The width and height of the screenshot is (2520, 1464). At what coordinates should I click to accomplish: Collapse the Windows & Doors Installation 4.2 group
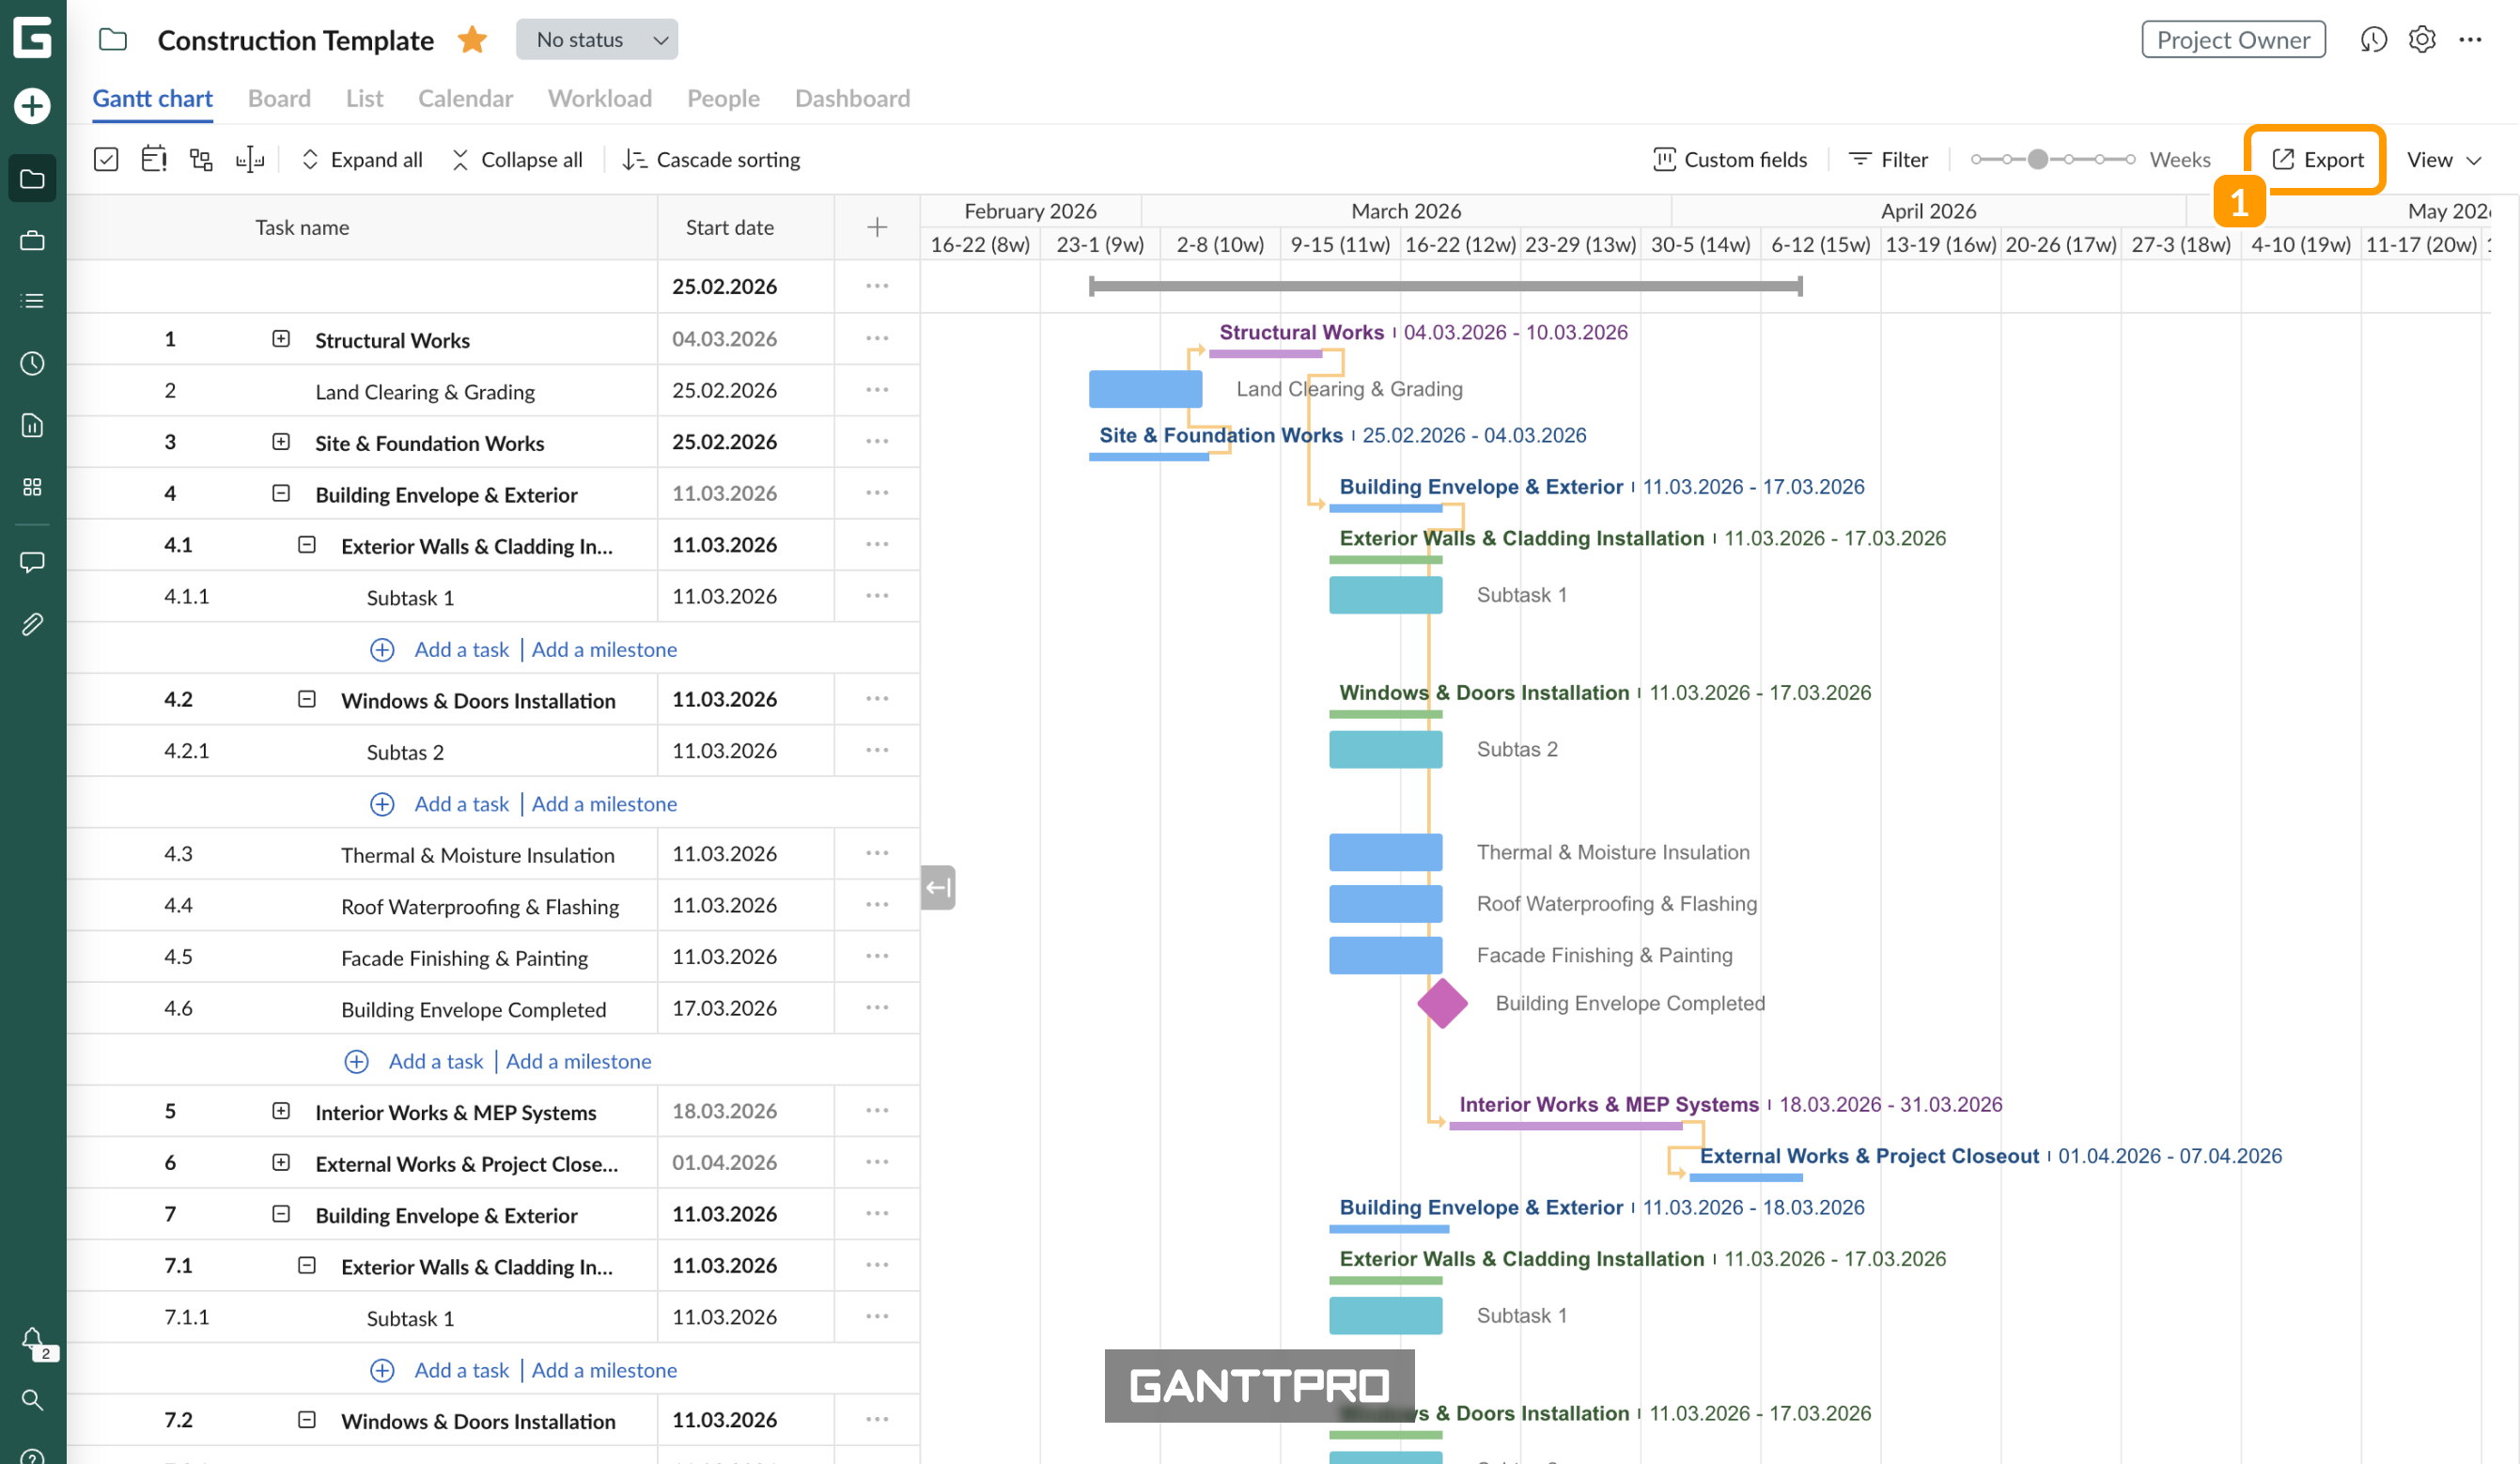click(x=307, y=699)
